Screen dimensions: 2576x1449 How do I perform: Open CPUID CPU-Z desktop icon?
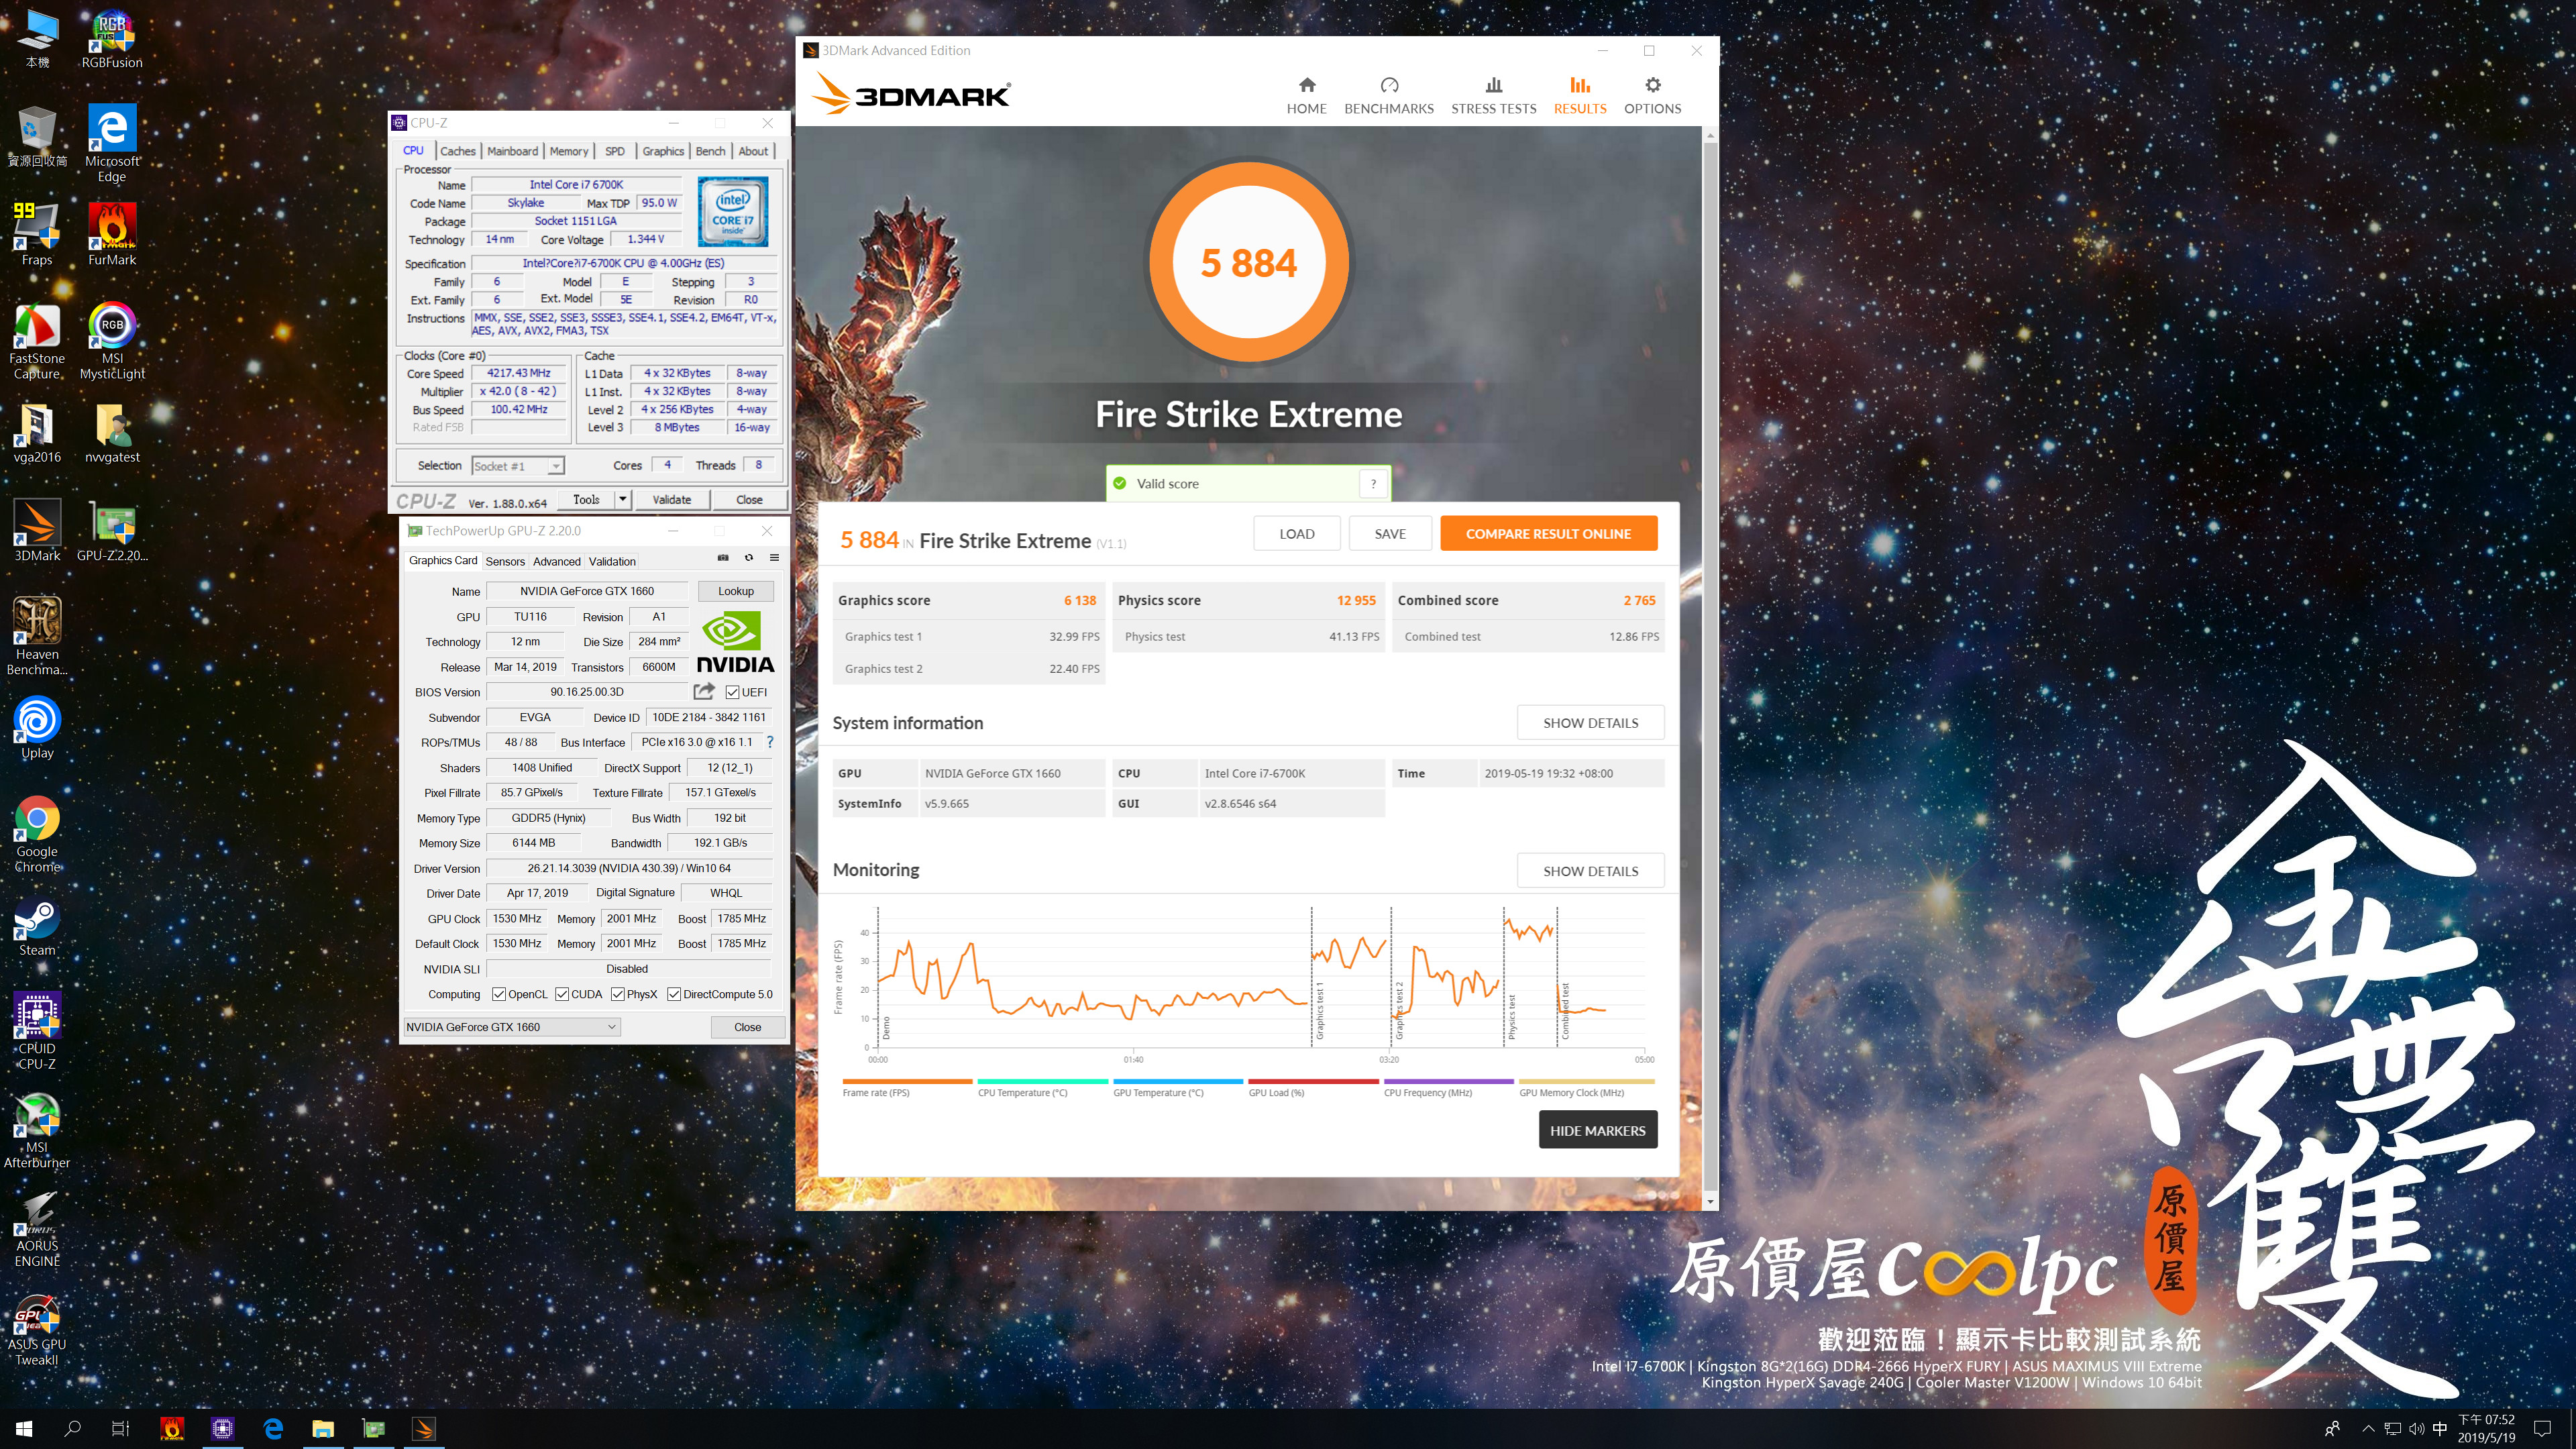(37, 1031)
